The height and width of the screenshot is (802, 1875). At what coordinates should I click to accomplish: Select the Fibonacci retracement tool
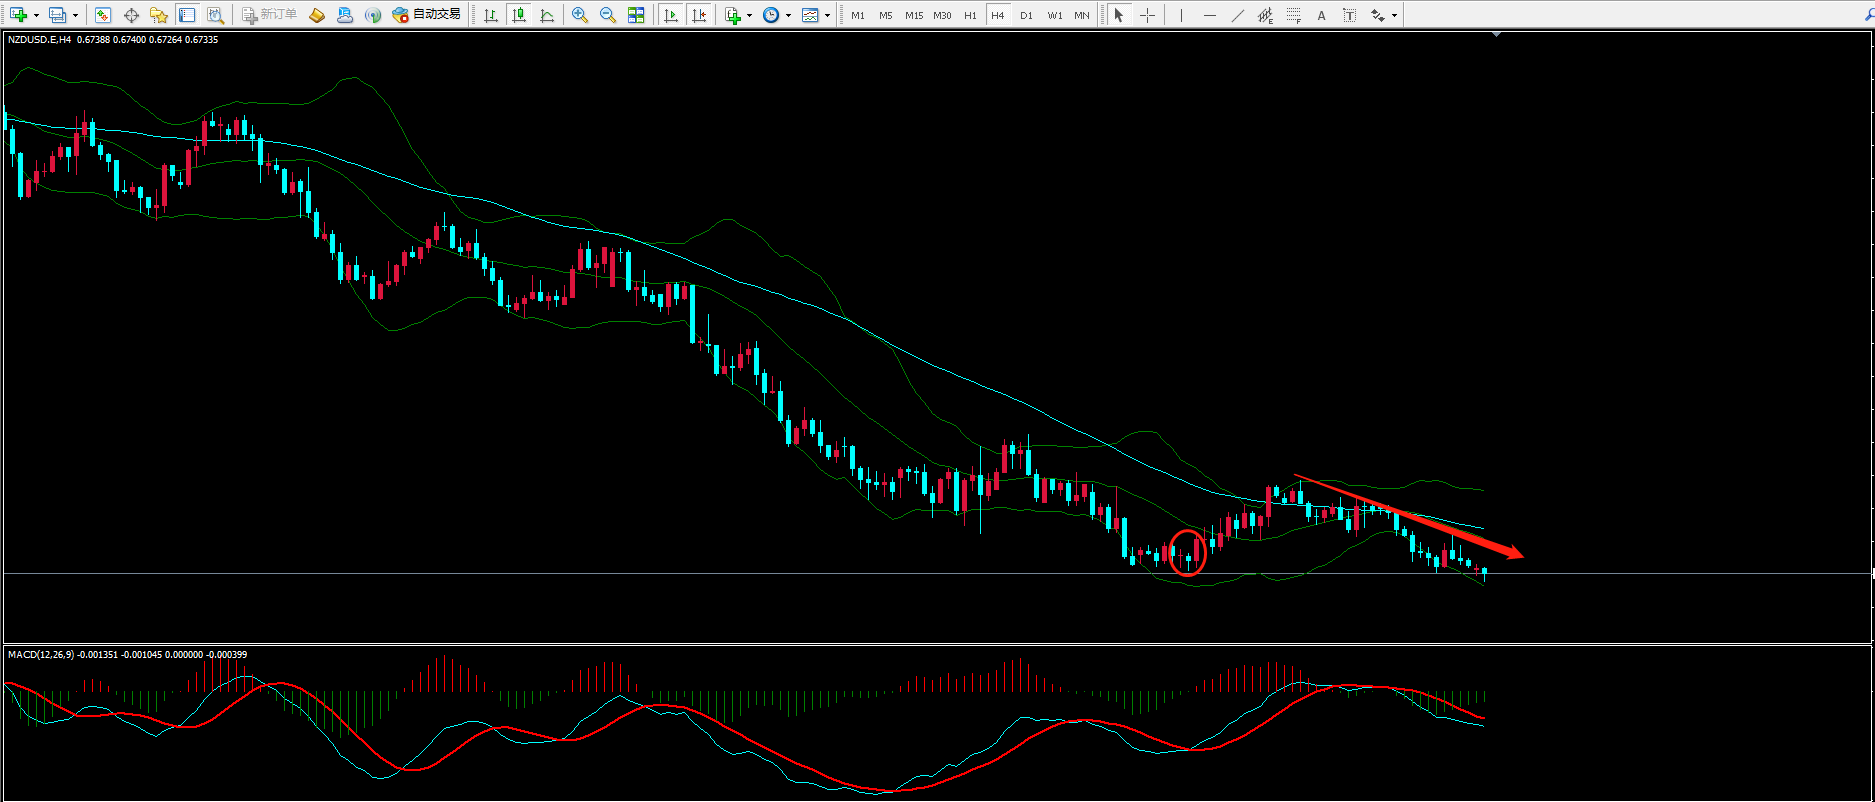tap(1294, 15)
